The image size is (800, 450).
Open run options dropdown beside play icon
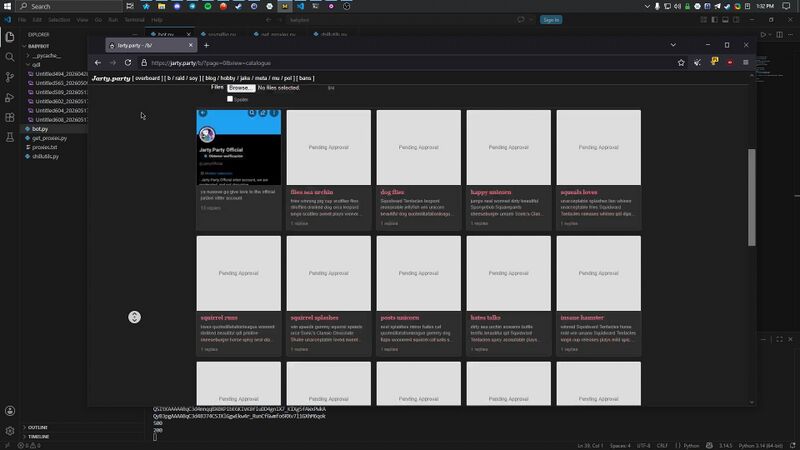(770, 35)
